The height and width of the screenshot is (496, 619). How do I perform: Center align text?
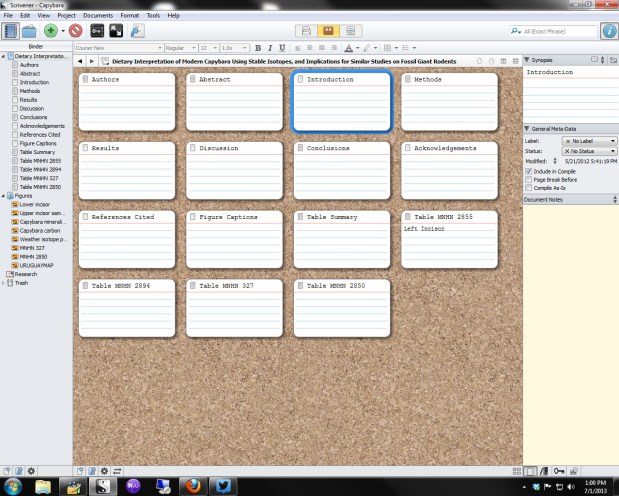[x=310, y=48]
